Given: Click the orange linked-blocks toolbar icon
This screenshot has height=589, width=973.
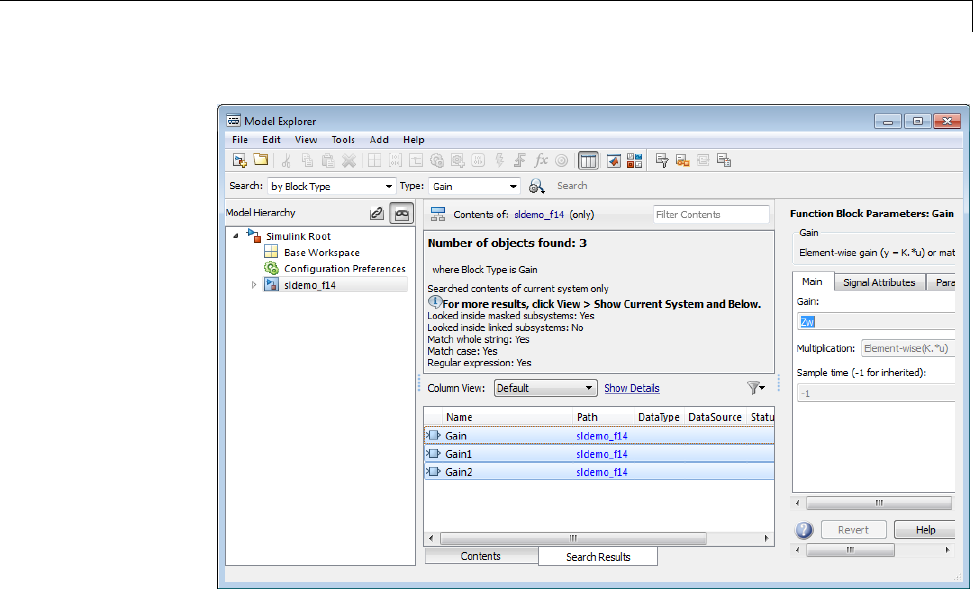Looking at the screenshot, I should point(683,161).
